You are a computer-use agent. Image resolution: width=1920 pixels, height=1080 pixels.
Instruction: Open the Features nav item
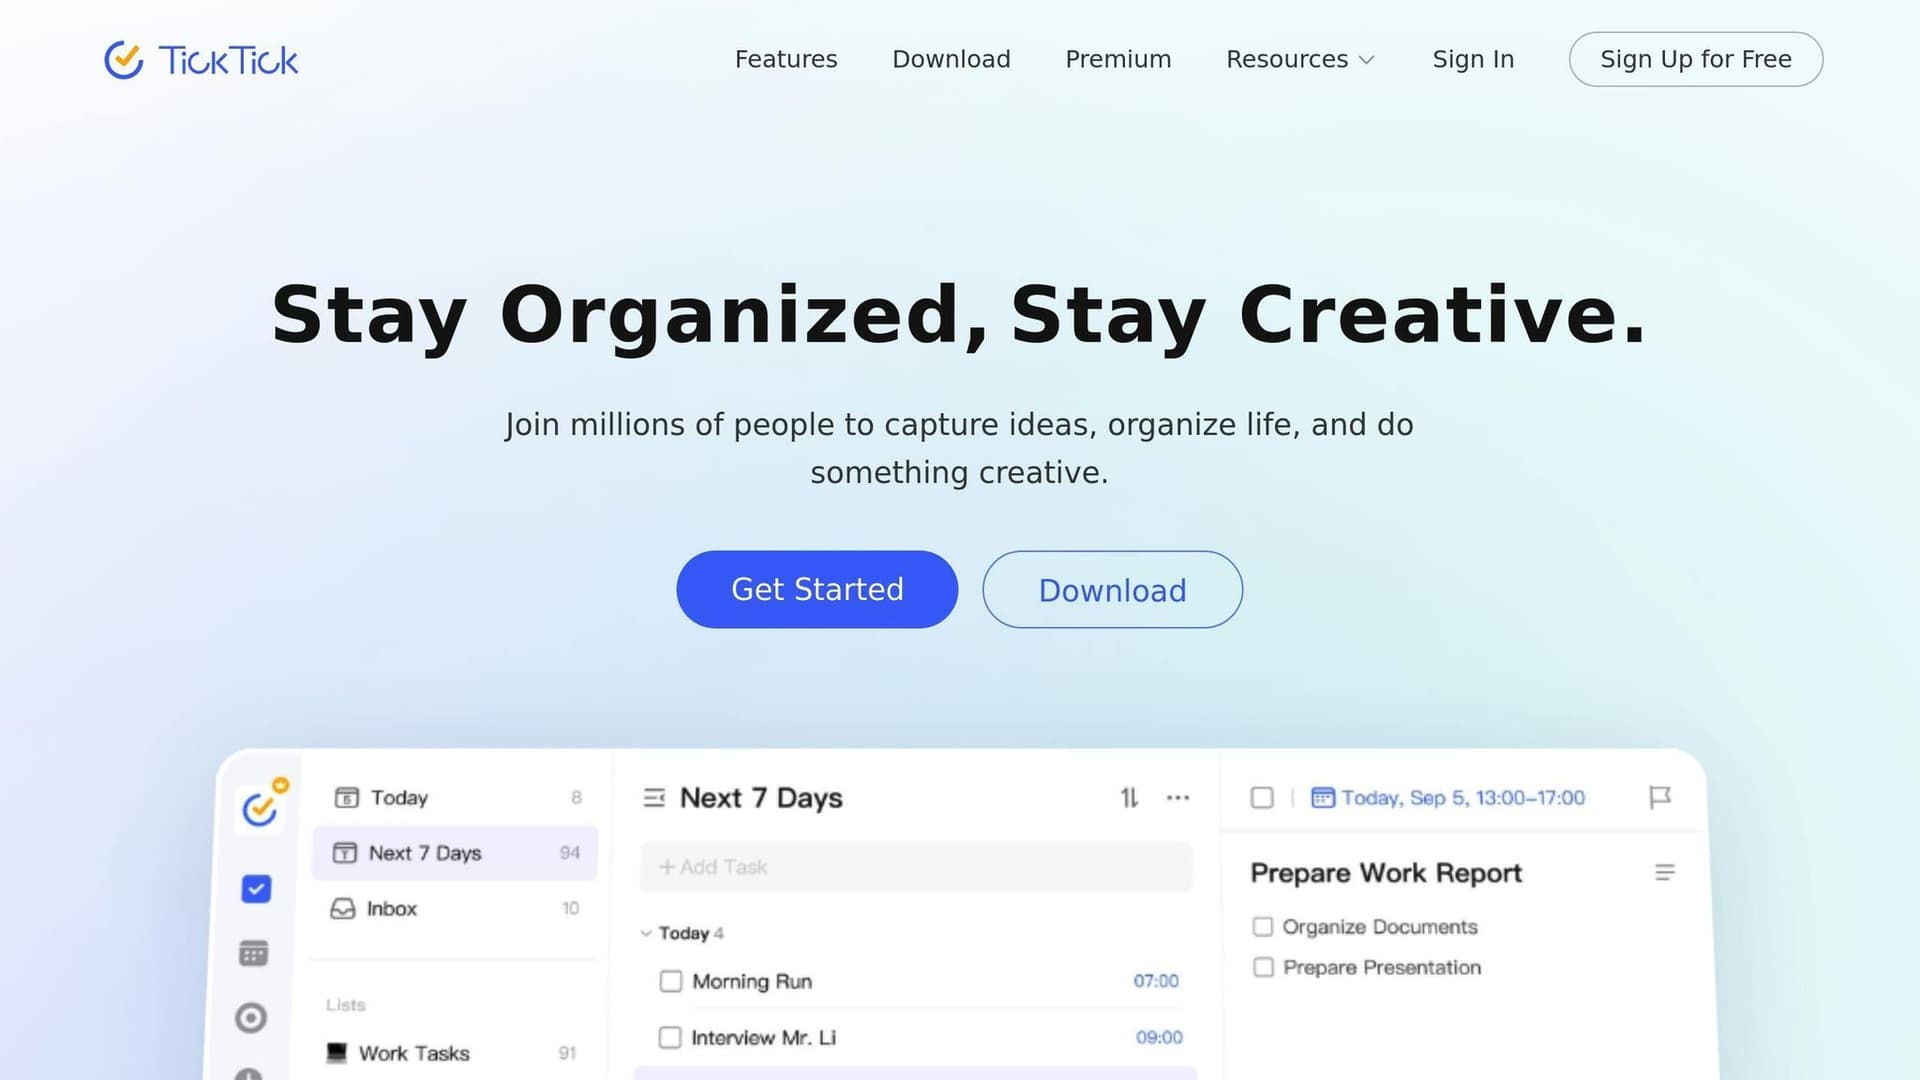tap(786, 59)
